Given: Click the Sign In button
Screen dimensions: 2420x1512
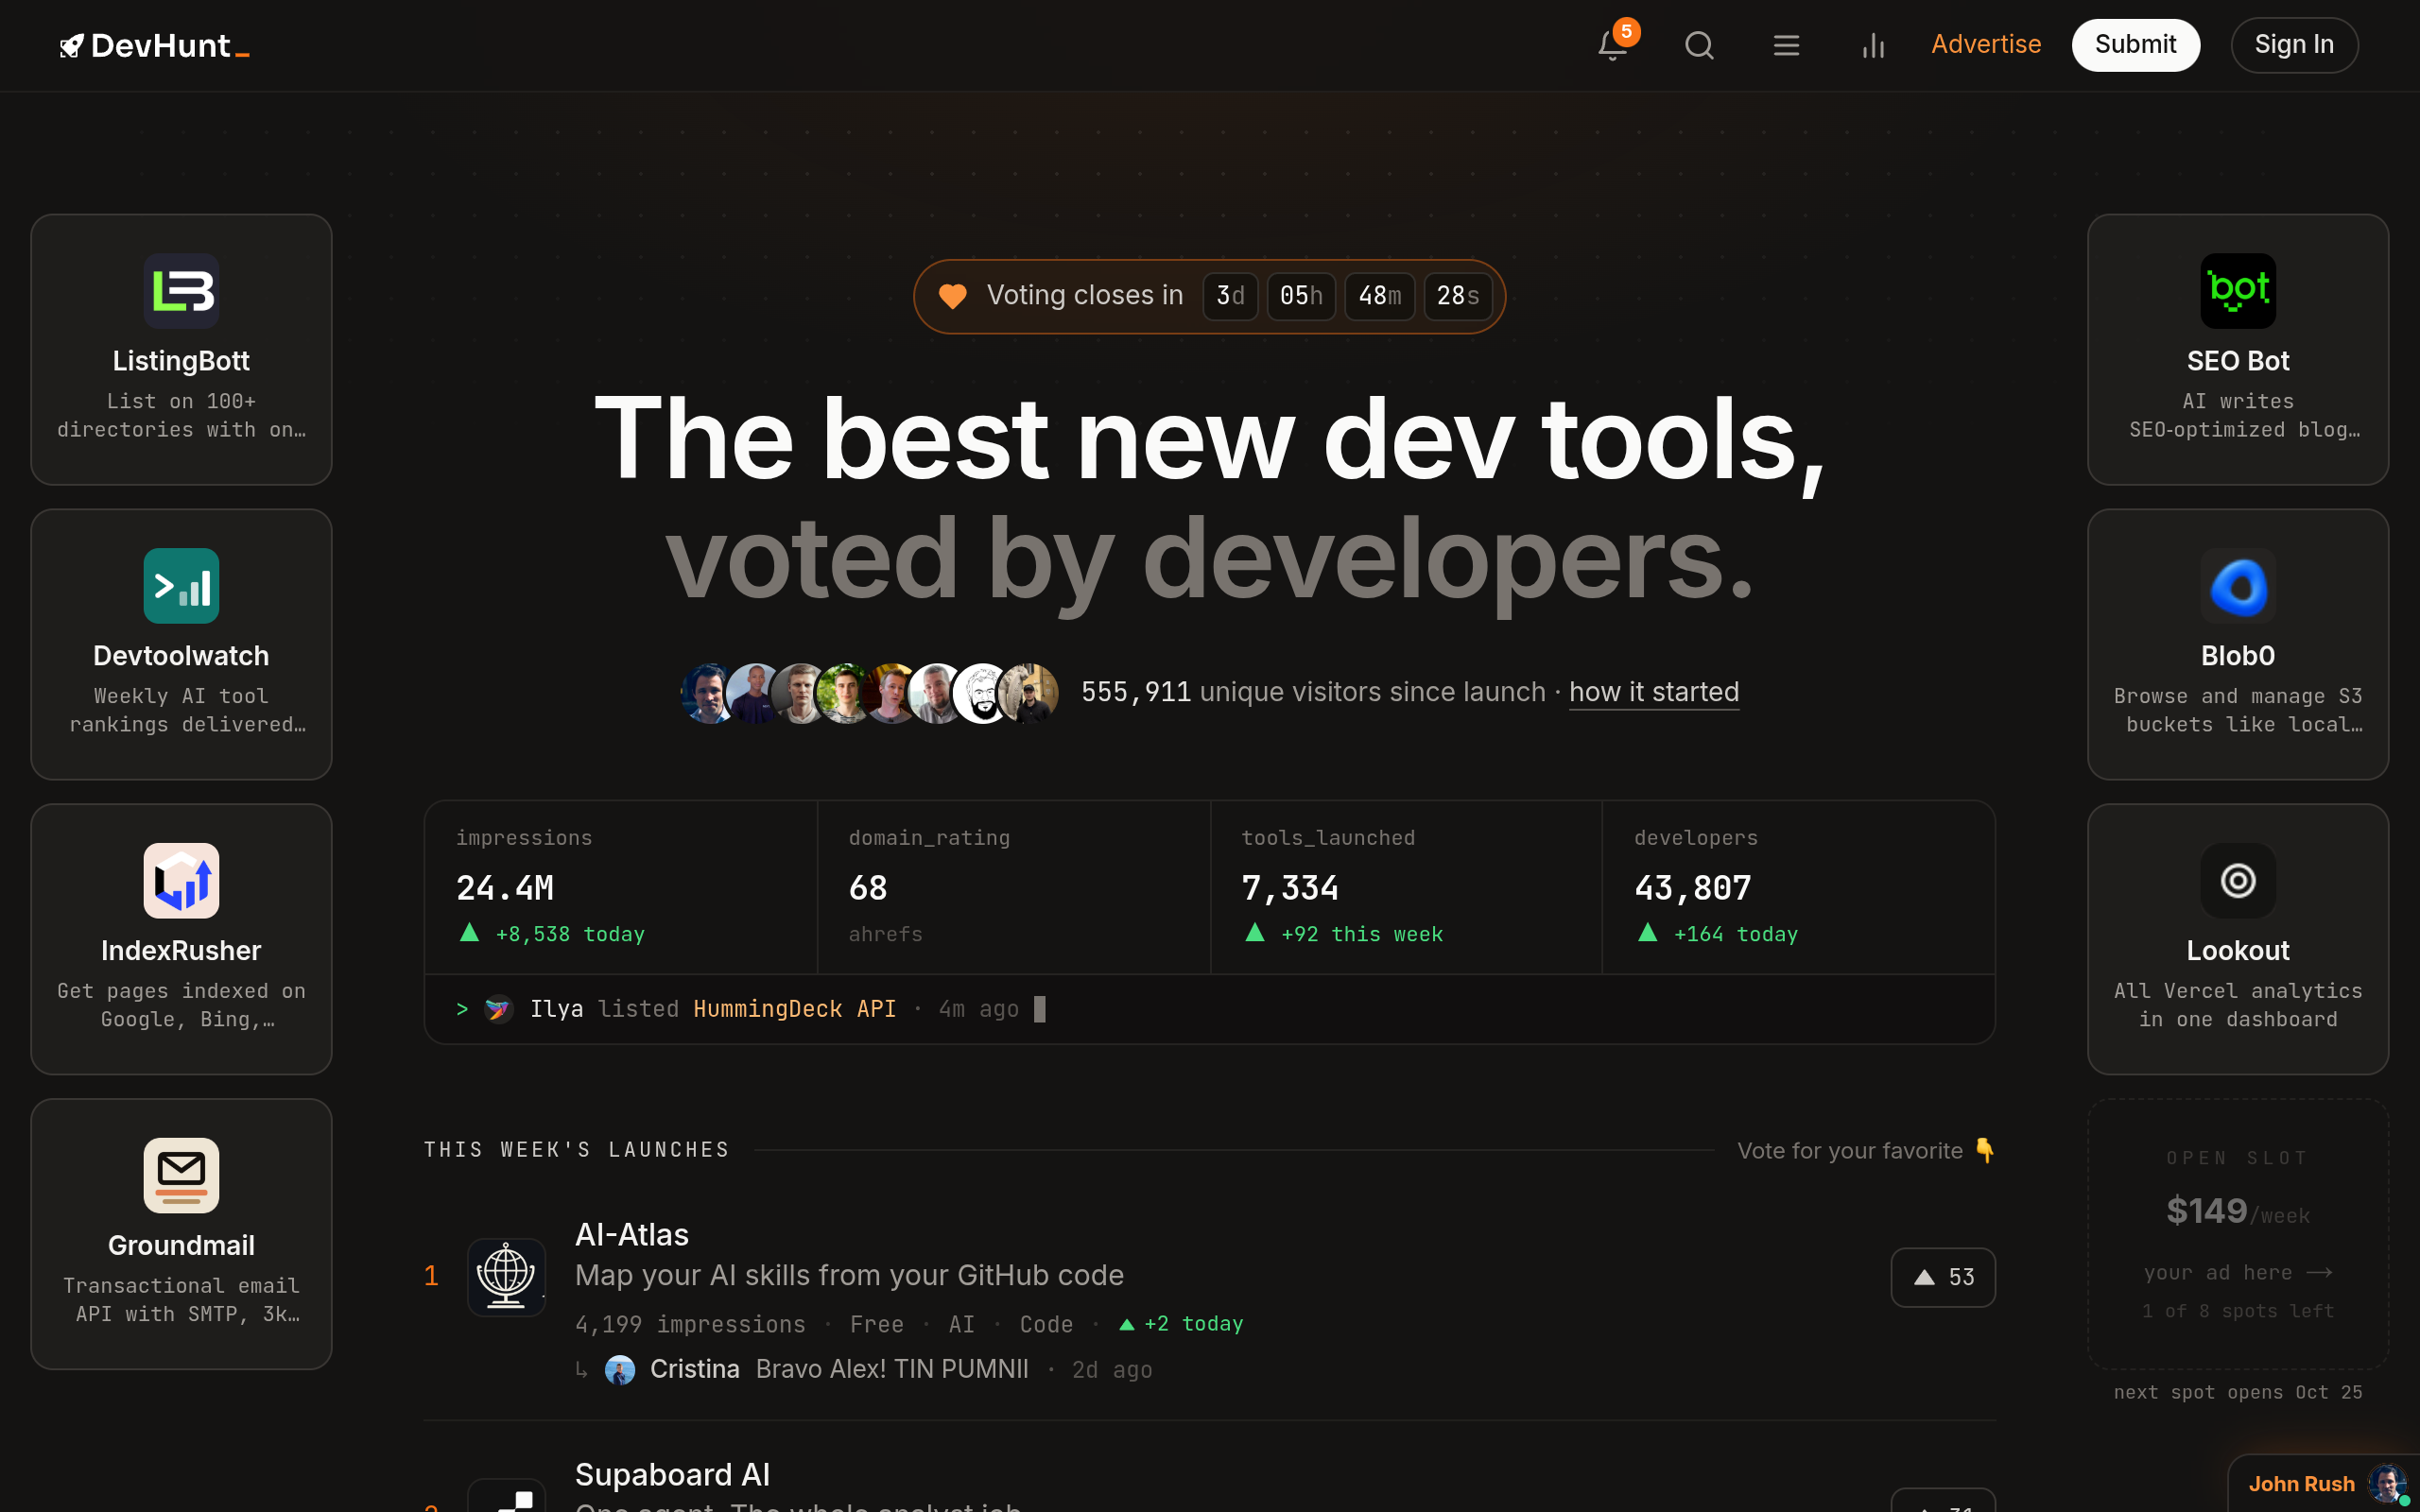Looking at the screenshot, I should pyautogui.click(x=2294, y=45).
